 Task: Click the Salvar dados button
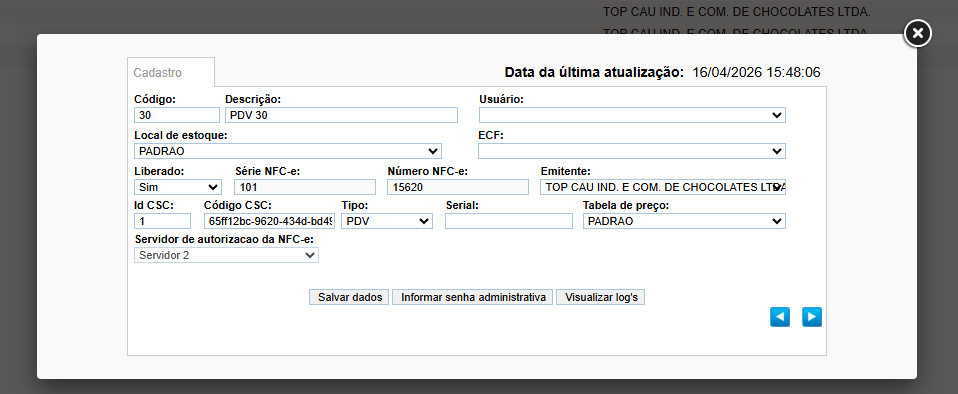click(349, 297)
